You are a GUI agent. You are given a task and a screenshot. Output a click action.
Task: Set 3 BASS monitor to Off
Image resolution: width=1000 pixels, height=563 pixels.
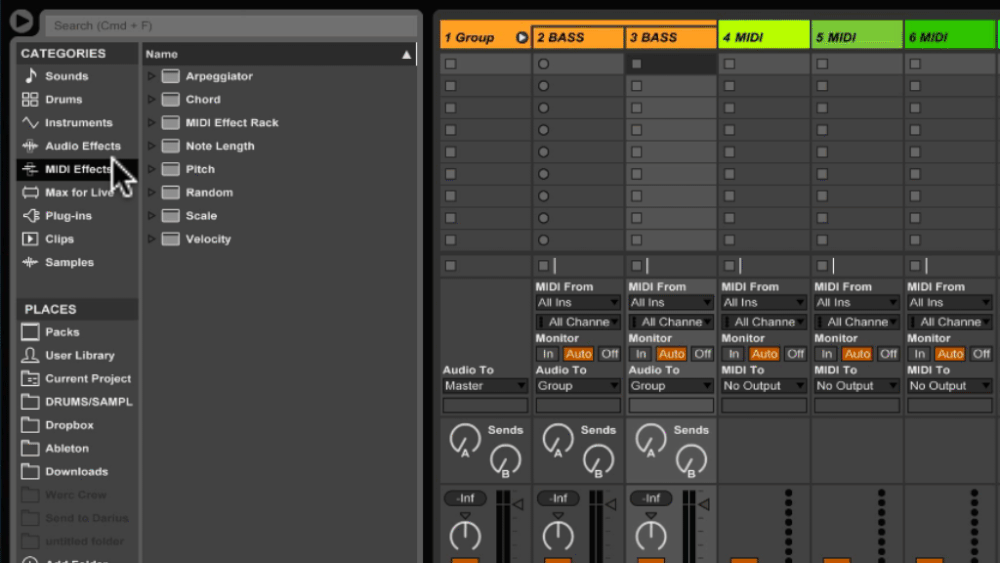pos(703,354)
